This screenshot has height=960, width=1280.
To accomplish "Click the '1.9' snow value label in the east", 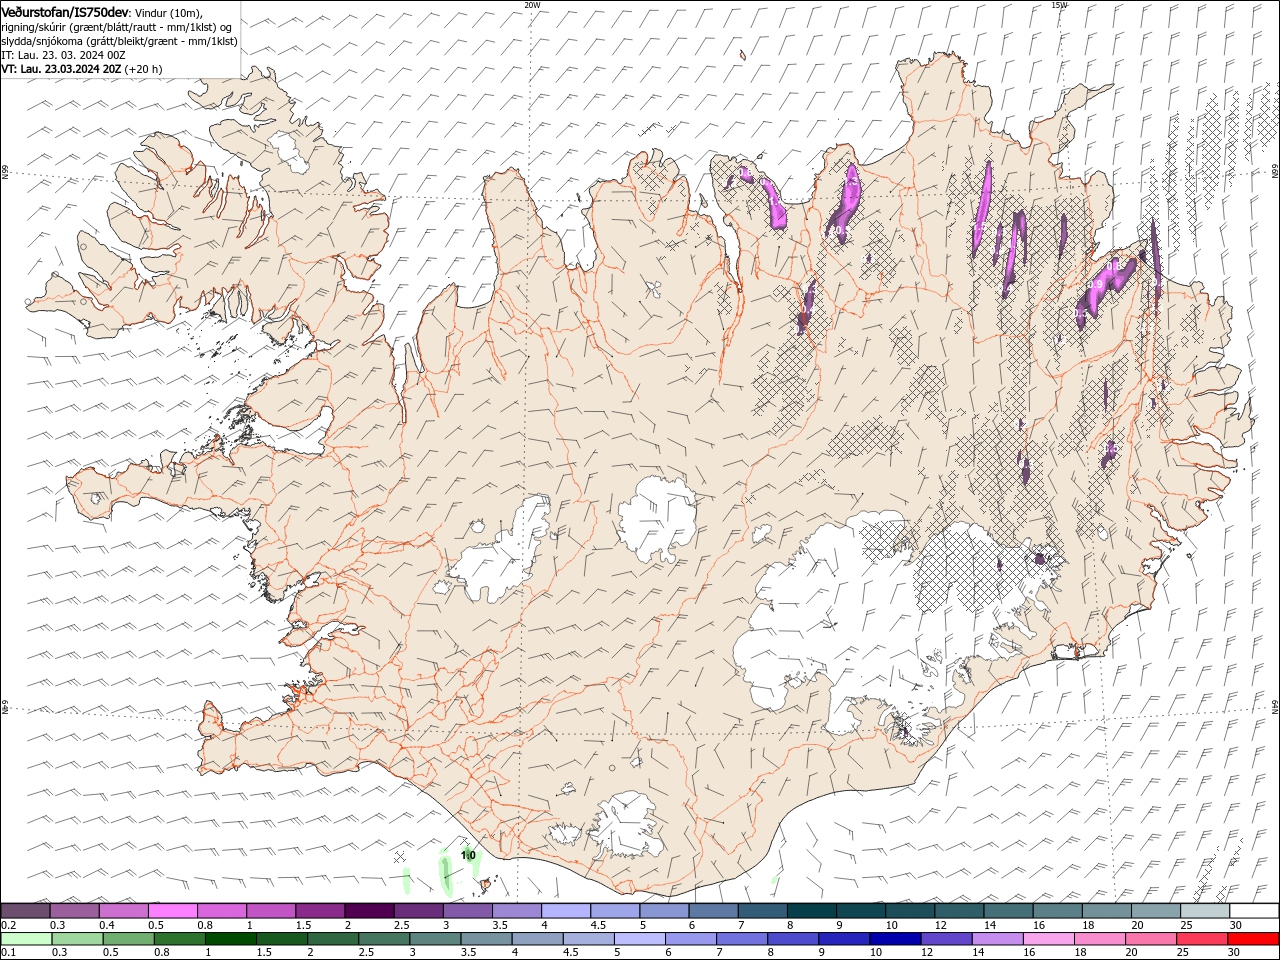I will click(1096, 285).
